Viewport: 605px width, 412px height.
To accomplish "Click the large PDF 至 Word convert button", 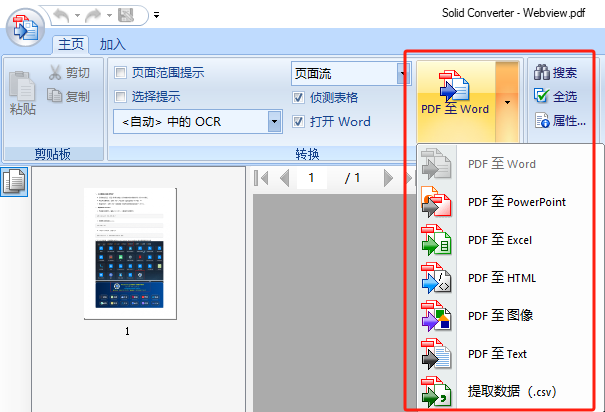I will point(455,101).
